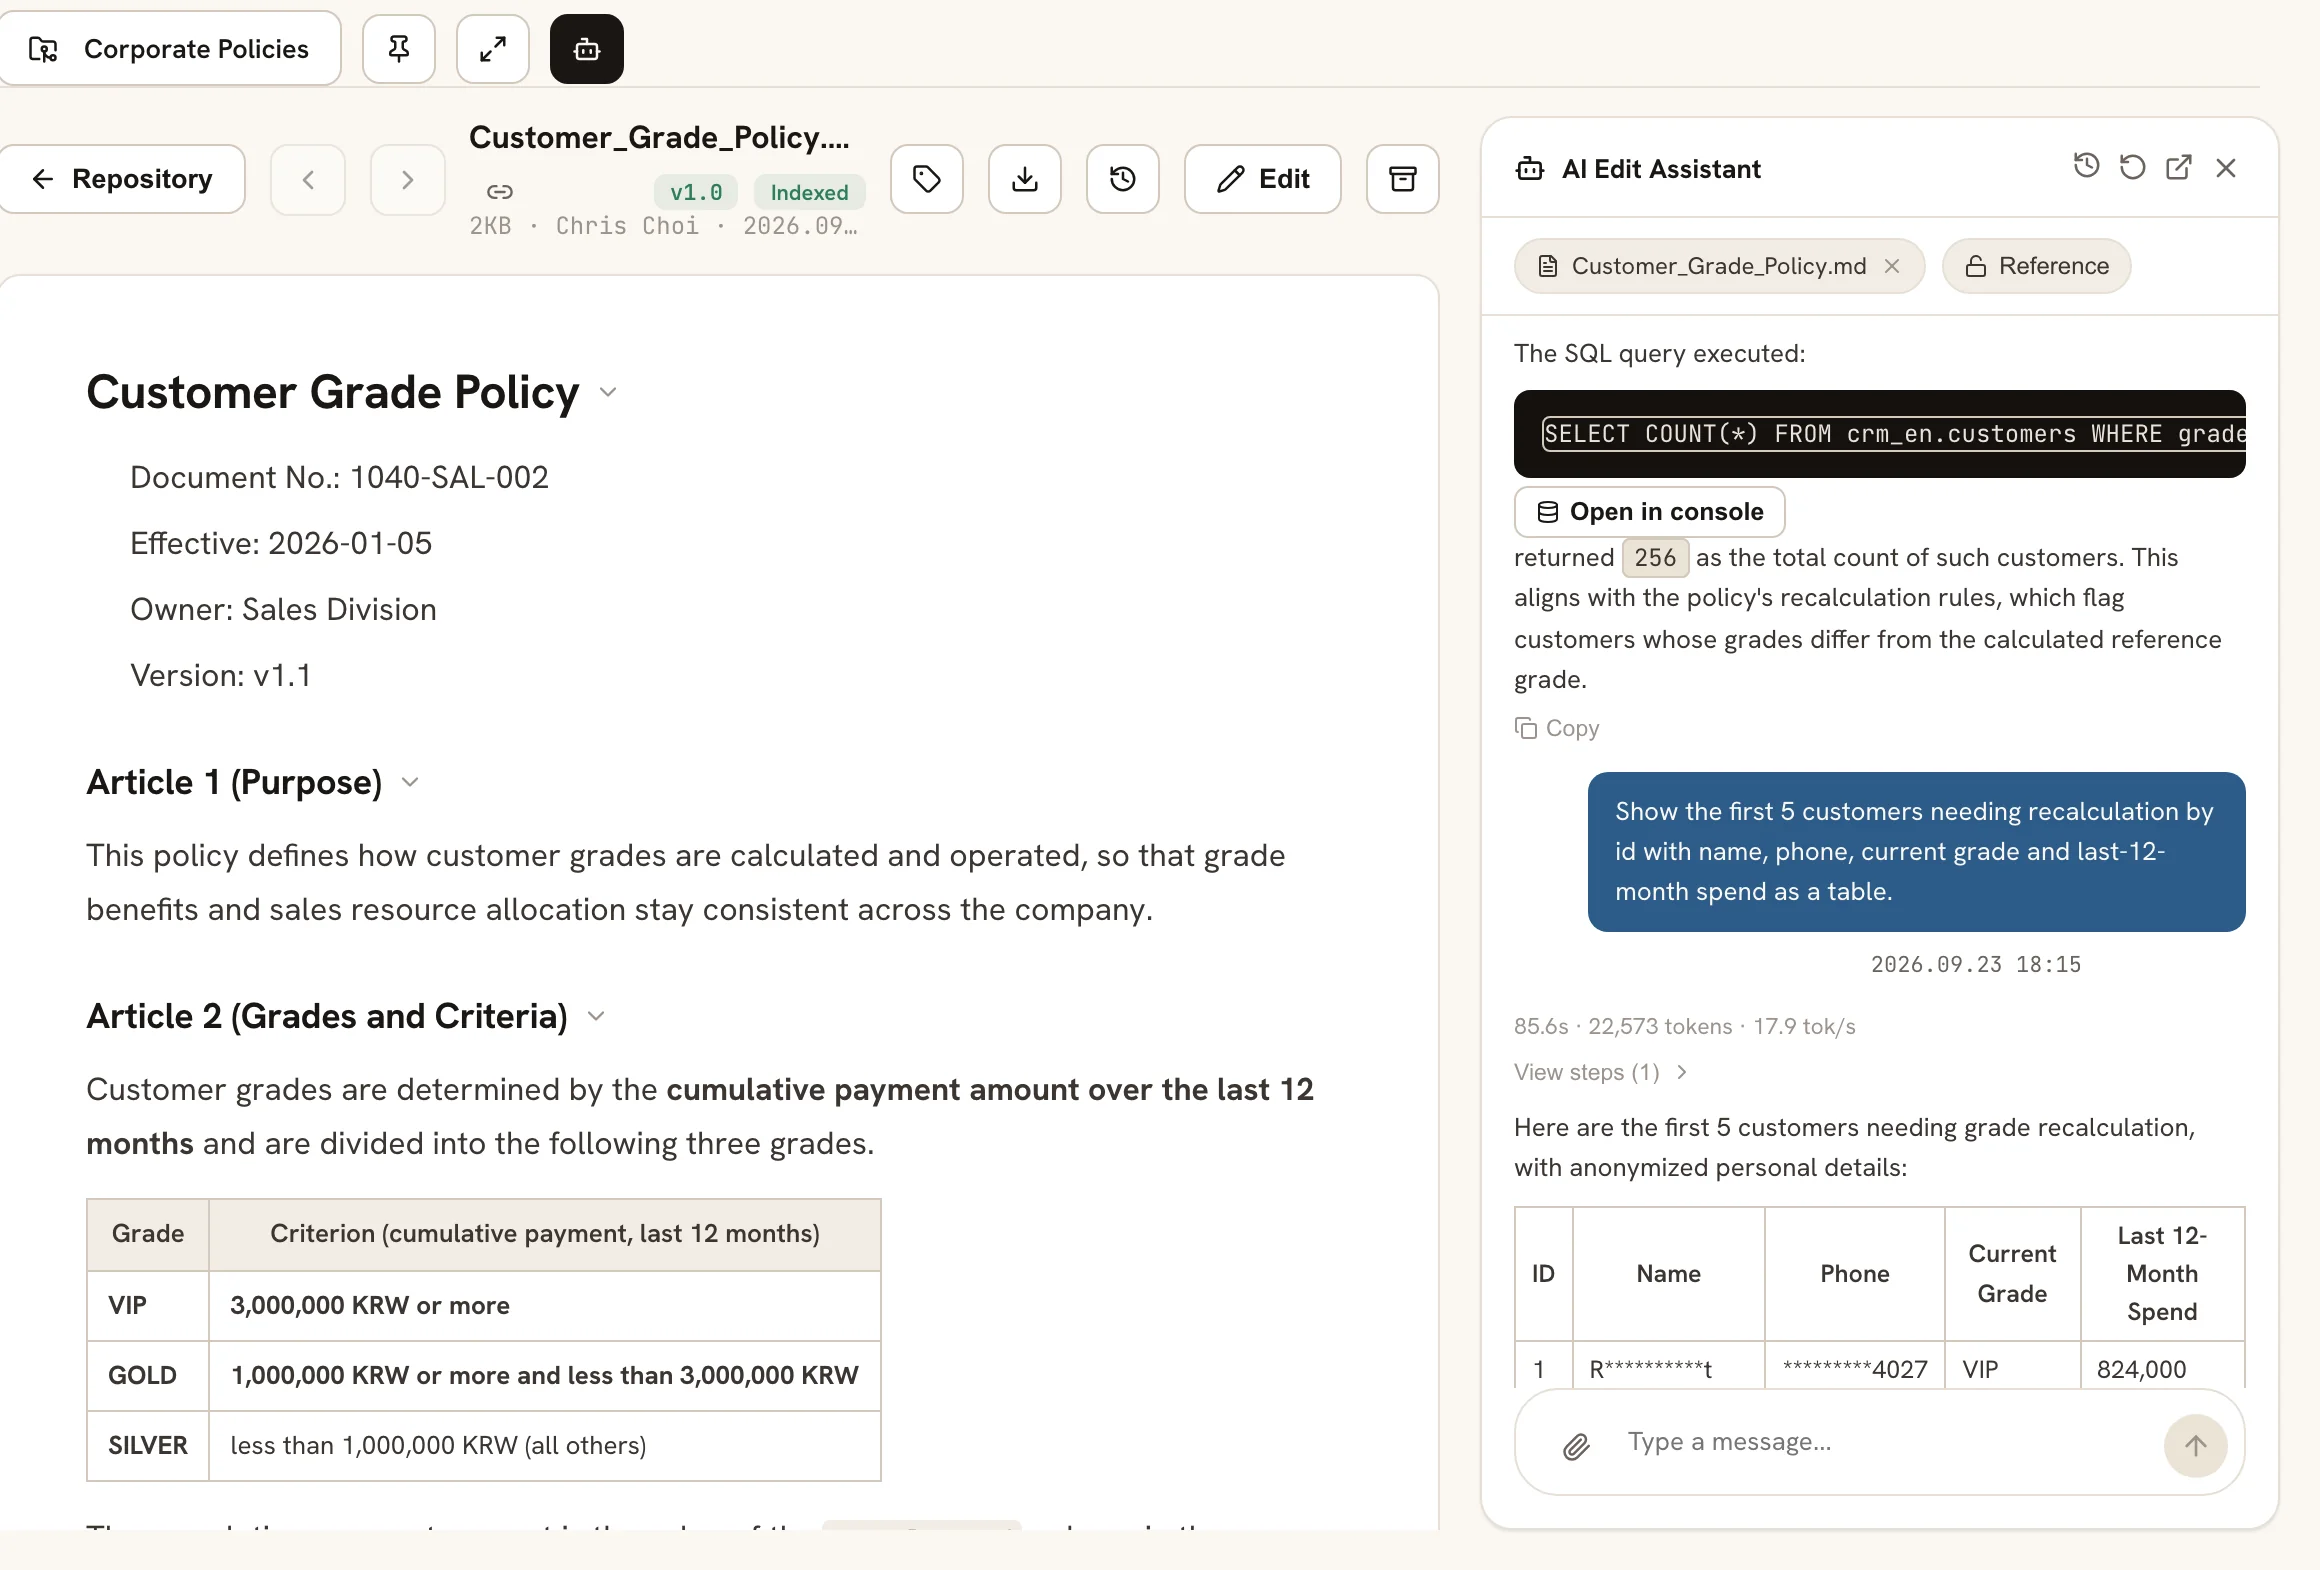Click the Document No. 1040-SAL-002 line
Viewport: 2320px width, 1570px height.
[x=340, y=477]
